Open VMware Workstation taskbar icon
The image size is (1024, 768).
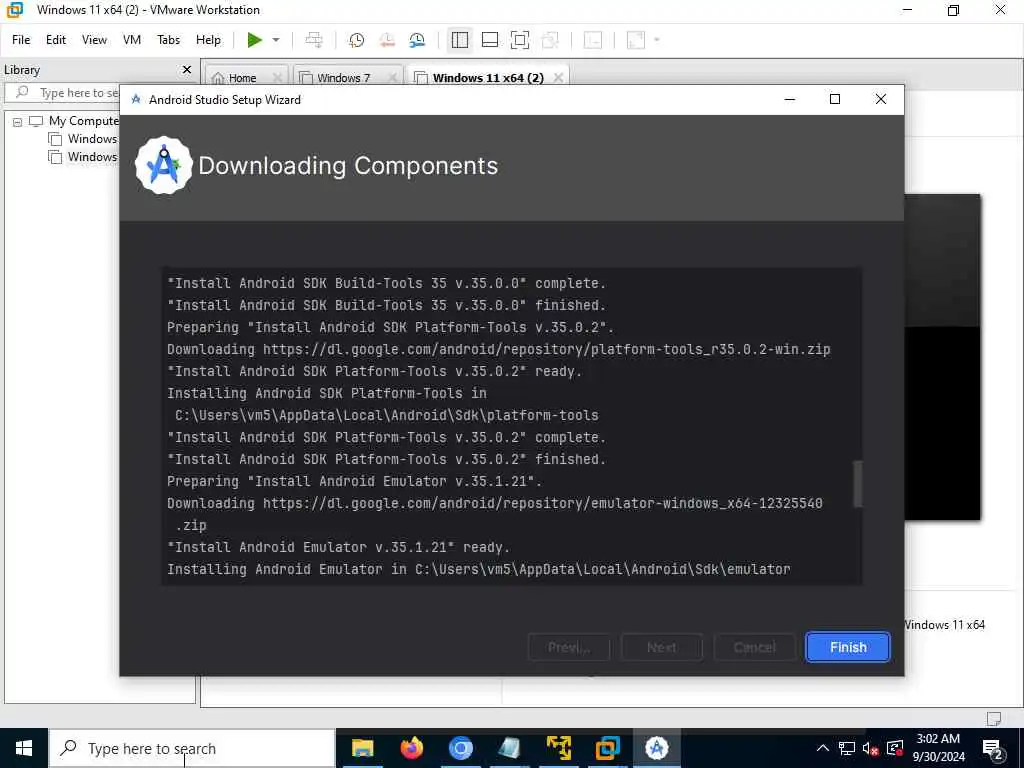point(607,748)
